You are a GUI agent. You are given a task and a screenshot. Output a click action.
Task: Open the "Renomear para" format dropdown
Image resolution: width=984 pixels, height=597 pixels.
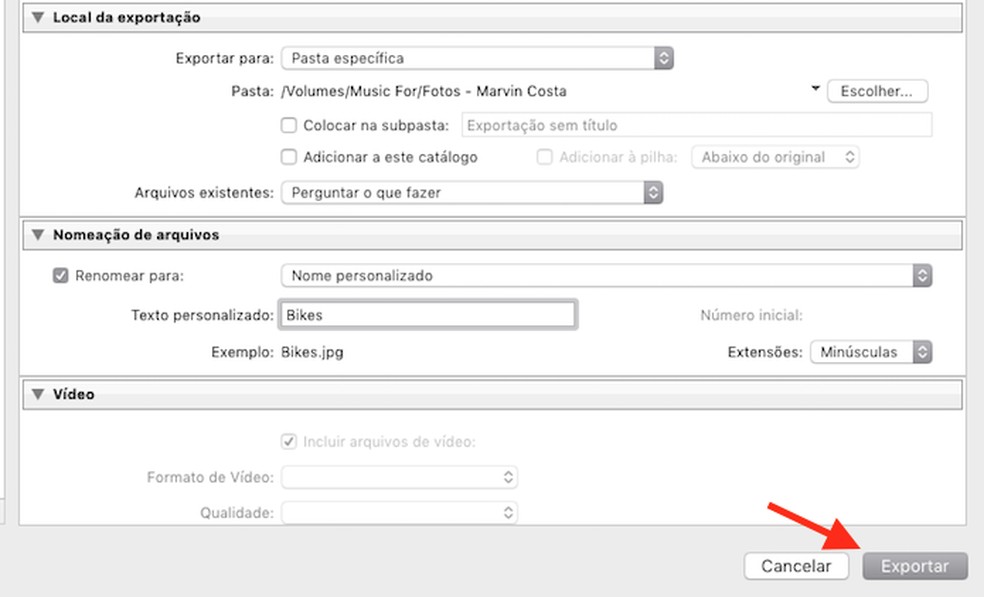click(x=921, y=275)
